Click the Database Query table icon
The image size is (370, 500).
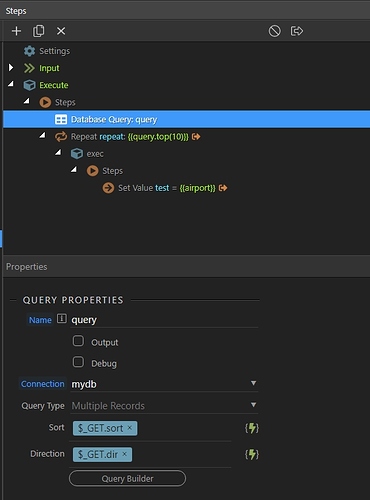(x=61, y=119)
